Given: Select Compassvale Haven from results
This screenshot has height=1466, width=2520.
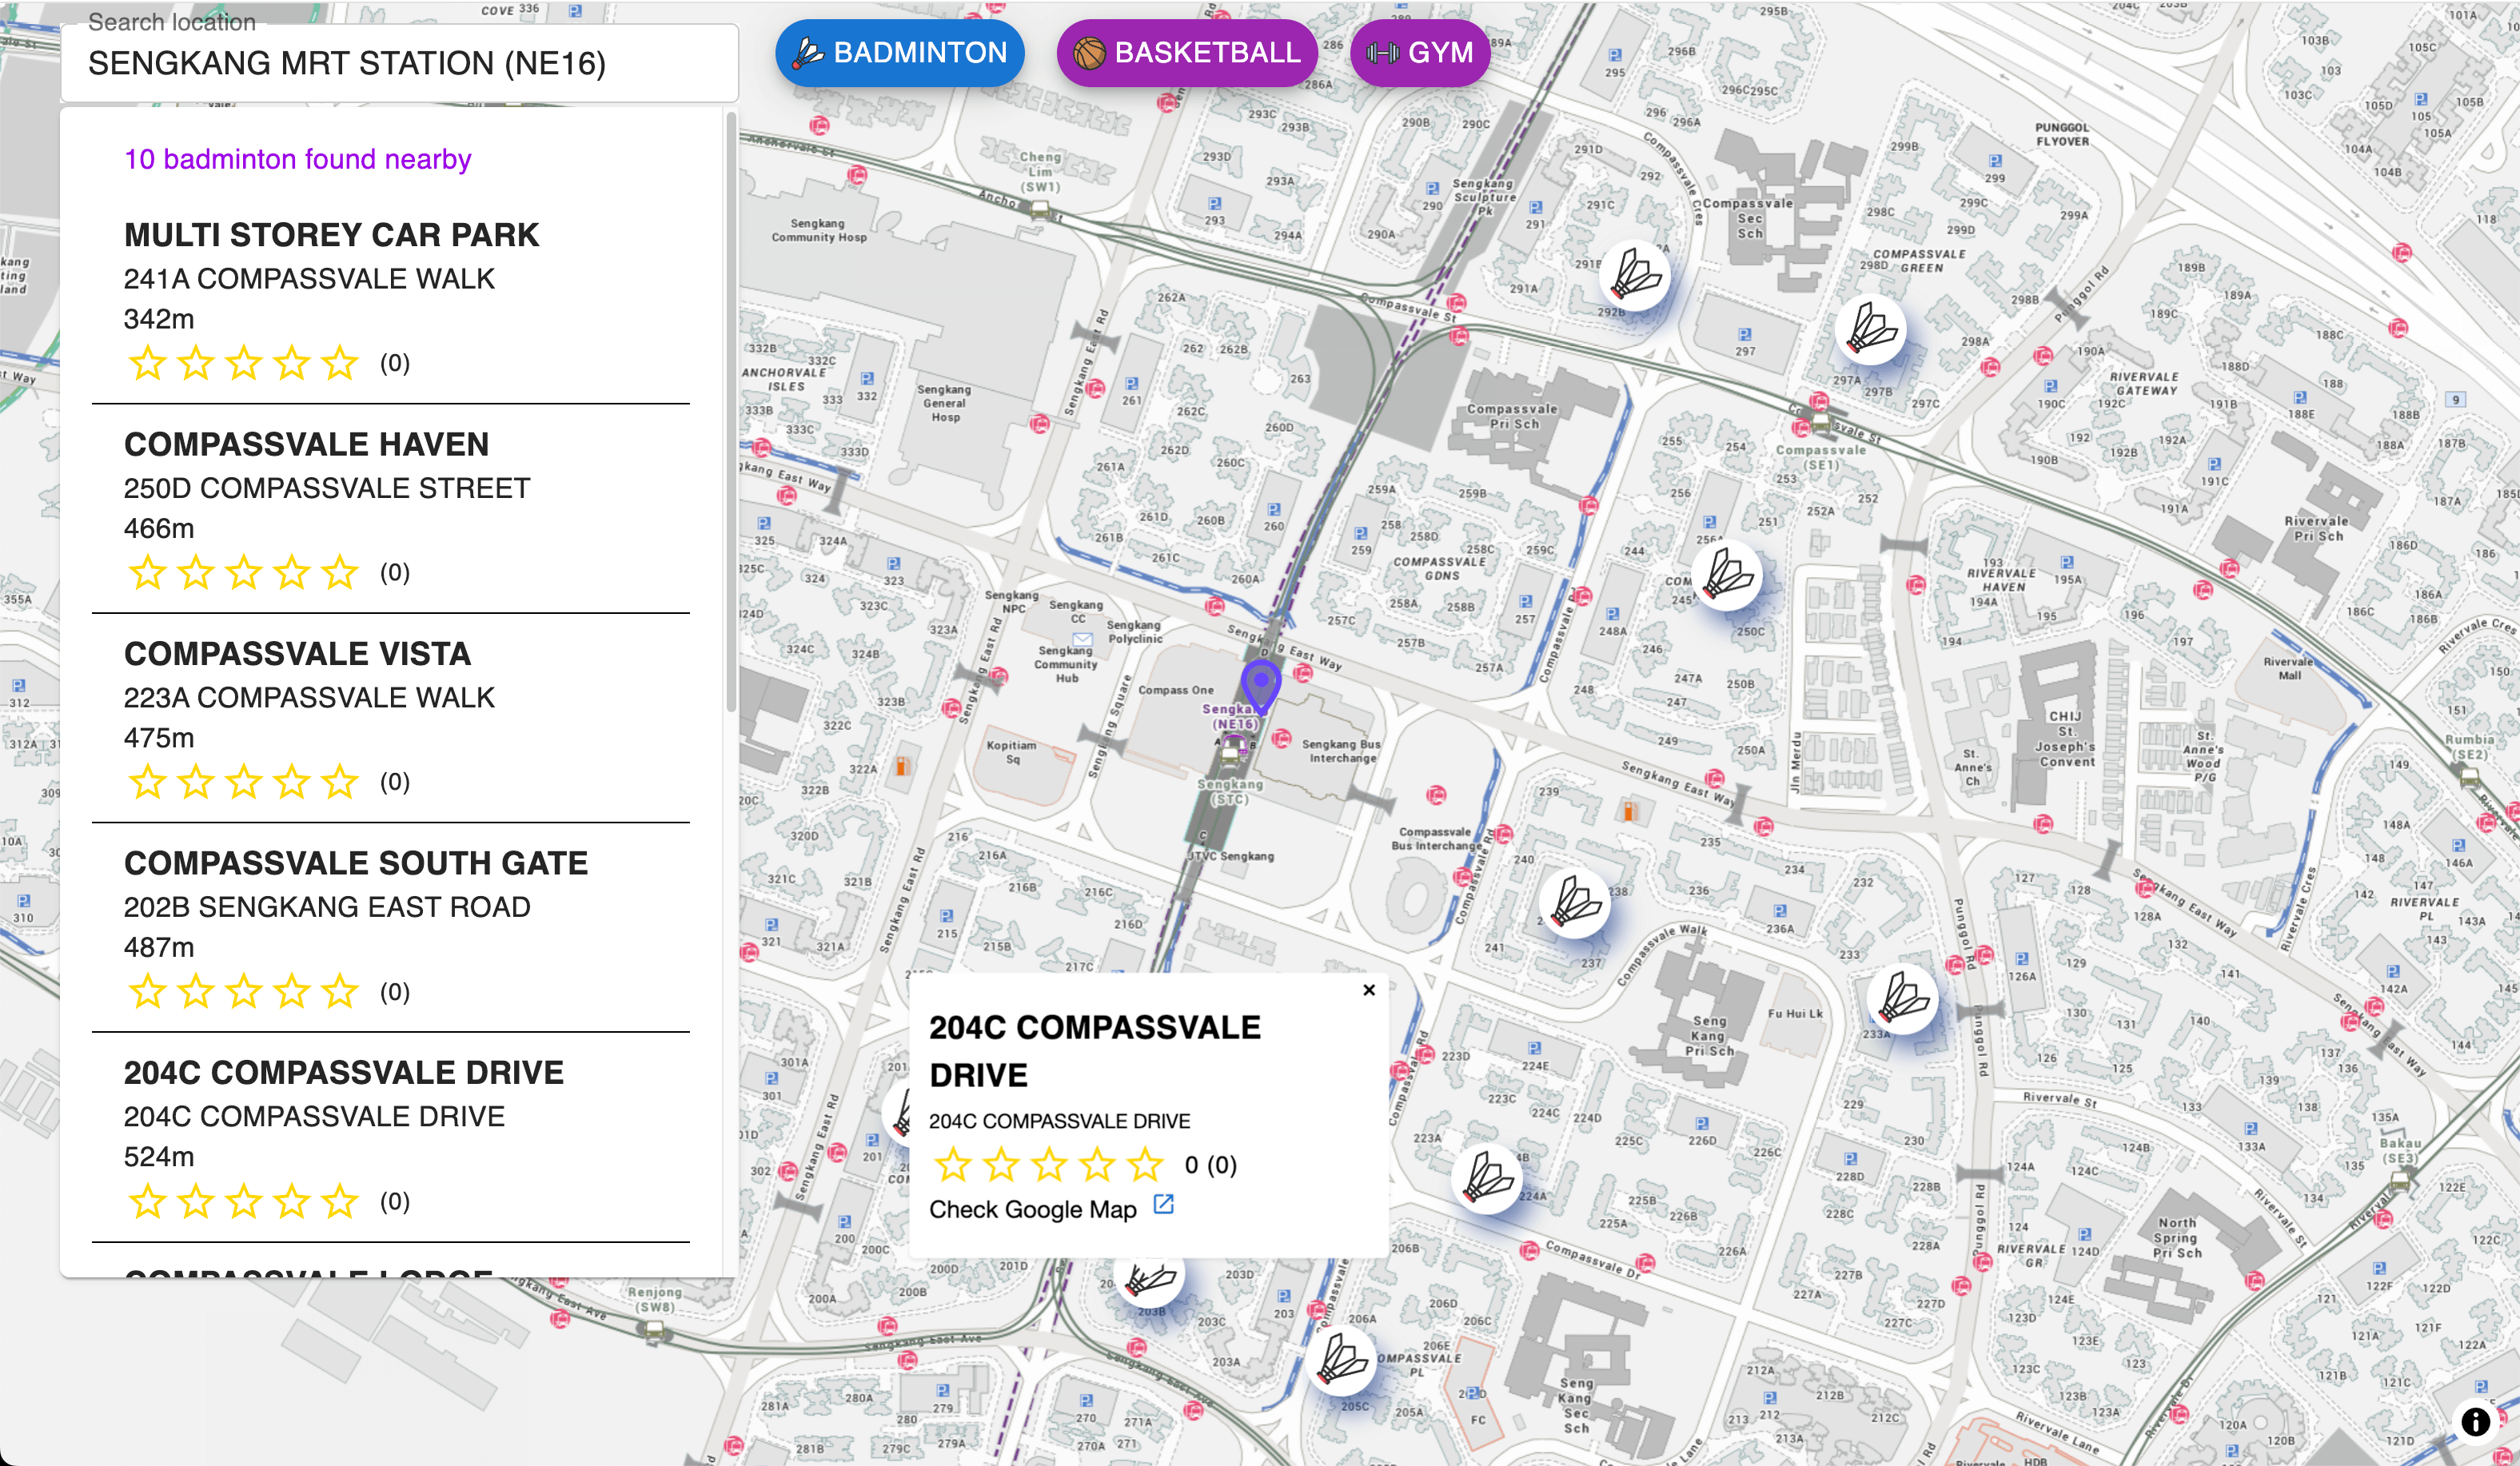Looking at the screenshot, I should (x=306, y=444).
